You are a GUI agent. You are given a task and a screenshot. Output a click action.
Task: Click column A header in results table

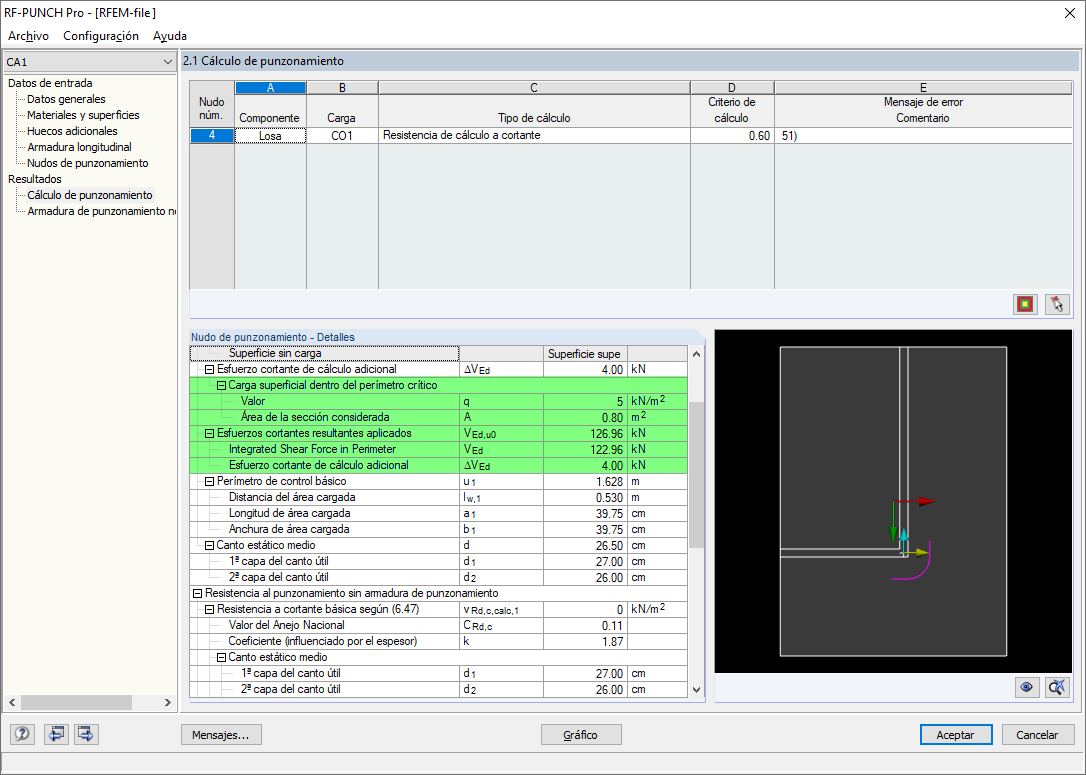click(x=270, y=88)
